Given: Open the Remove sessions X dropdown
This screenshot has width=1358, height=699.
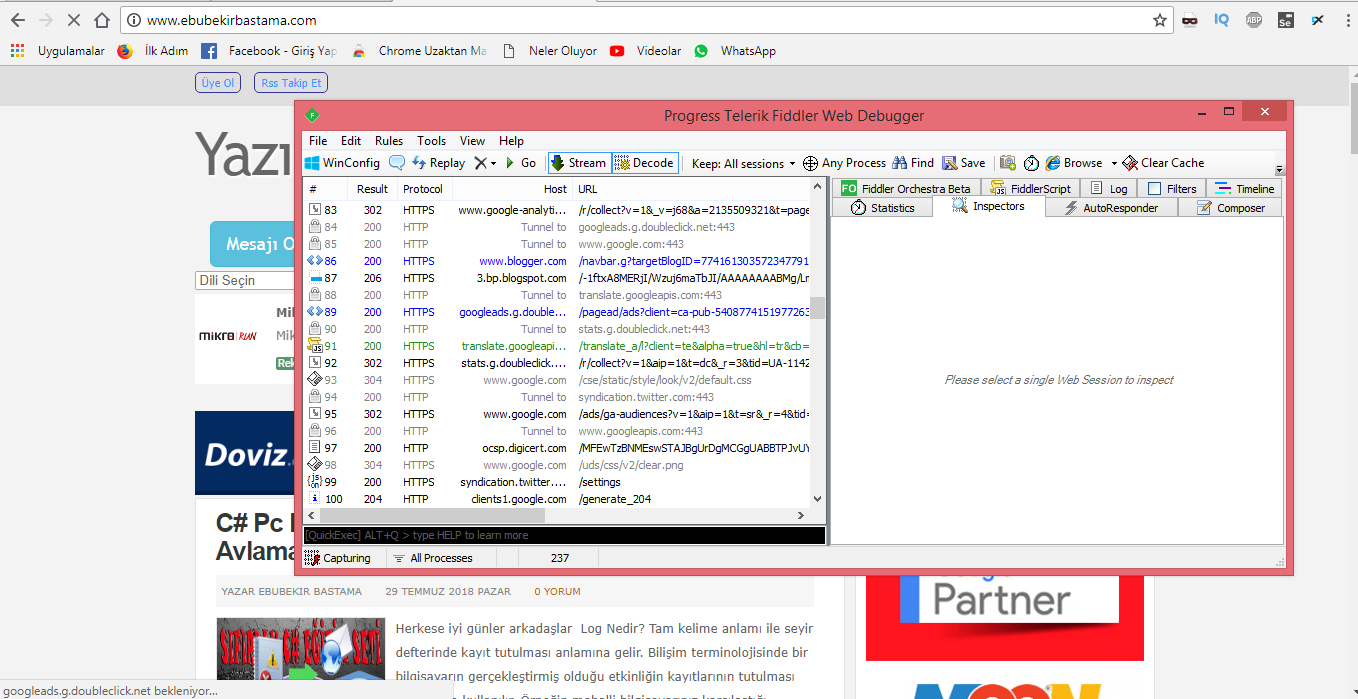Looking at the screenshot, I should pos(485,163).
